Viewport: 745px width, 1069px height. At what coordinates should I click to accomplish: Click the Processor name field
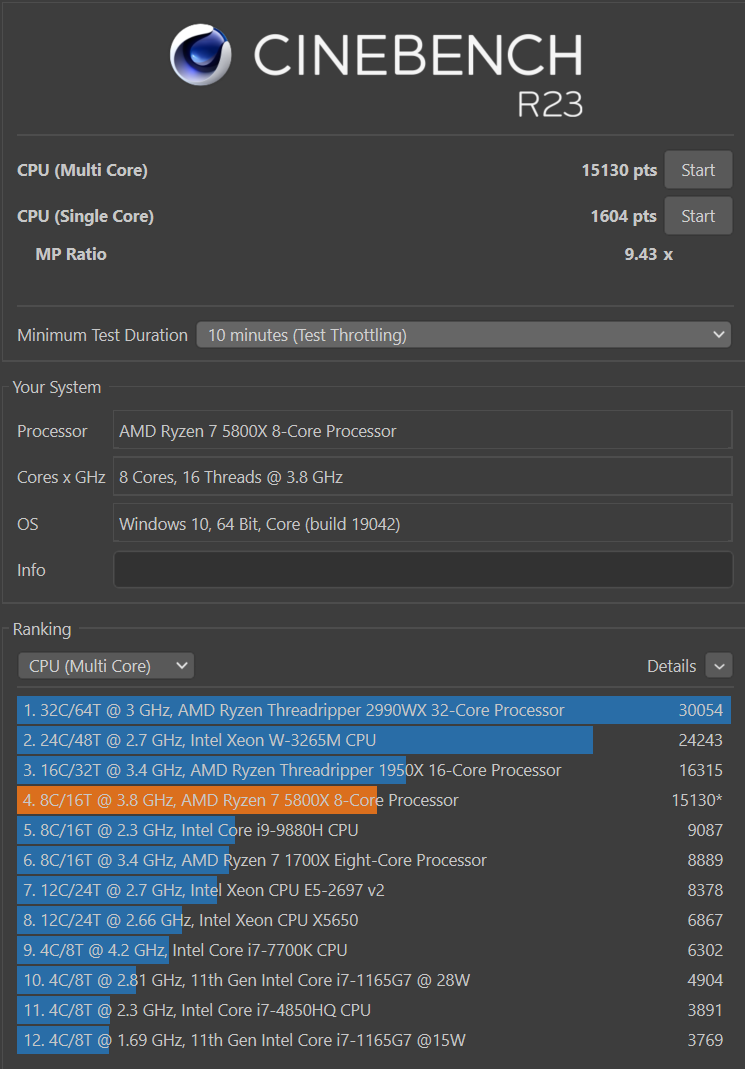[423, 431]
